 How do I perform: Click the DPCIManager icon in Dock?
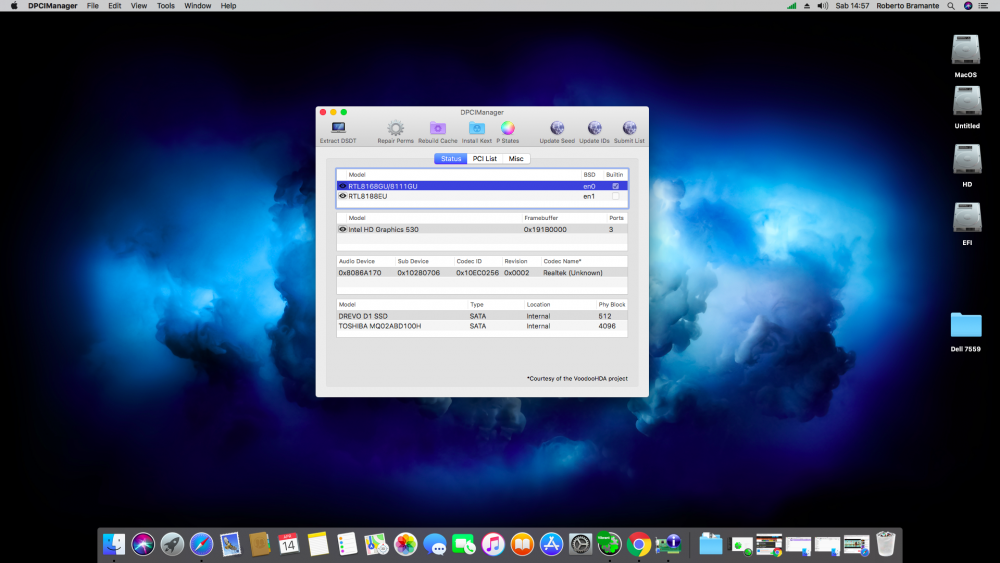click(x=668, y=545)
